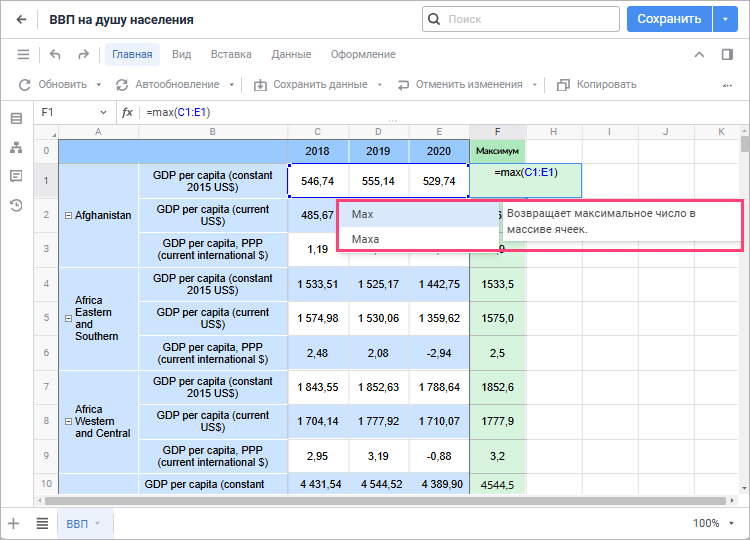Open the history icon in left sidebar
Image resolution: width=750 pixels, height=540 pixels.
coord(16,205)
